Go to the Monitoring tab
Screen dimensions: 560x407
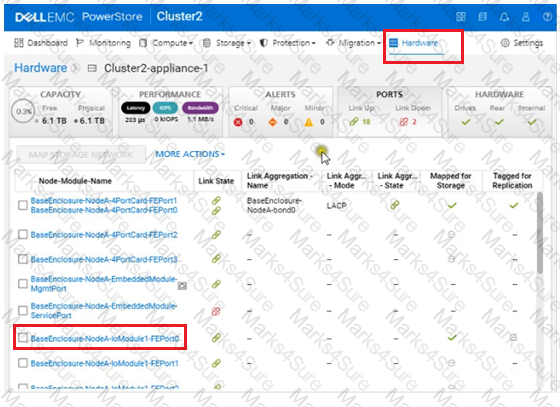(x=104, y=43)
